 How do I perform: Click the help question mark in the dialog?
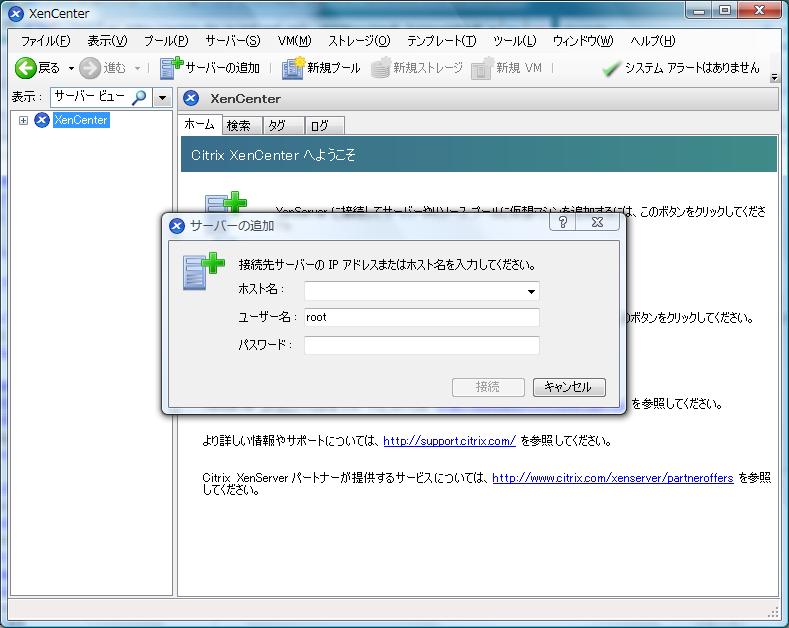click(x=563, y=221)
